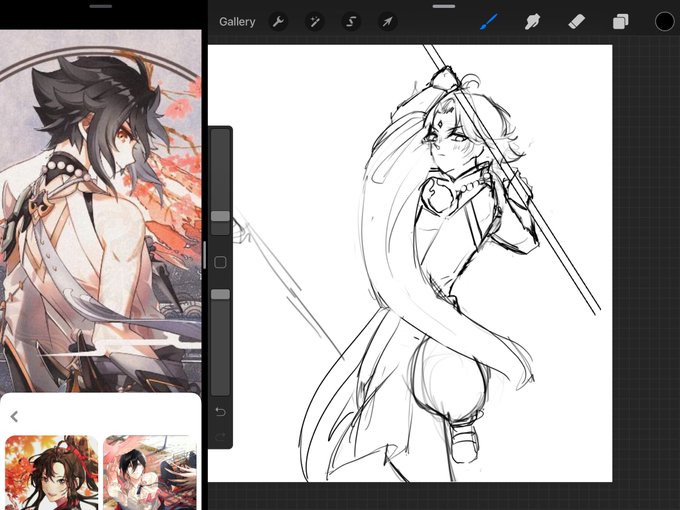Click the brush size slider handle
Viewport: 680px width, 510px height.
220,216
